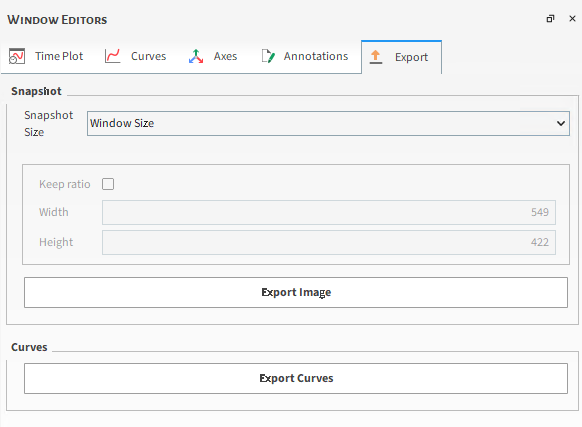Click the Export tab upload icon
This screenshot has height=427, width=582.
click(x=376, y=57)
